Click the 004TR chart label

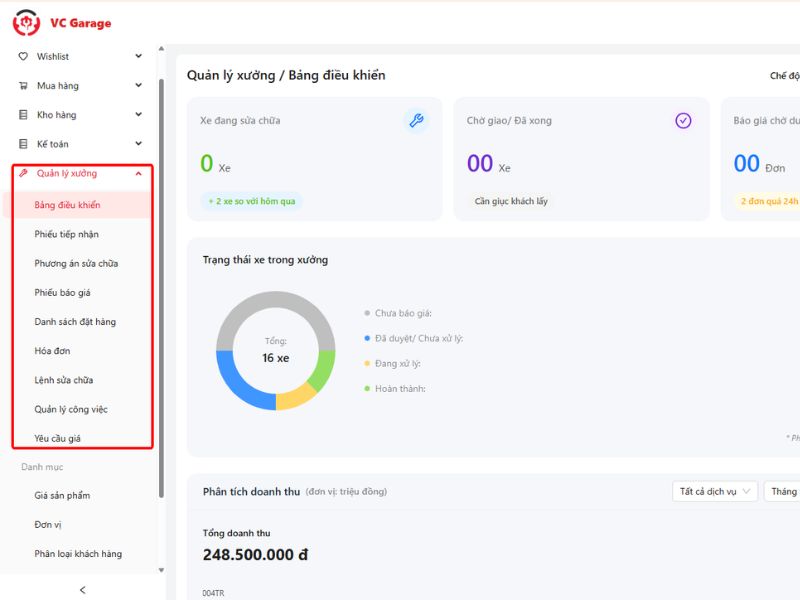tap(213, 593)
